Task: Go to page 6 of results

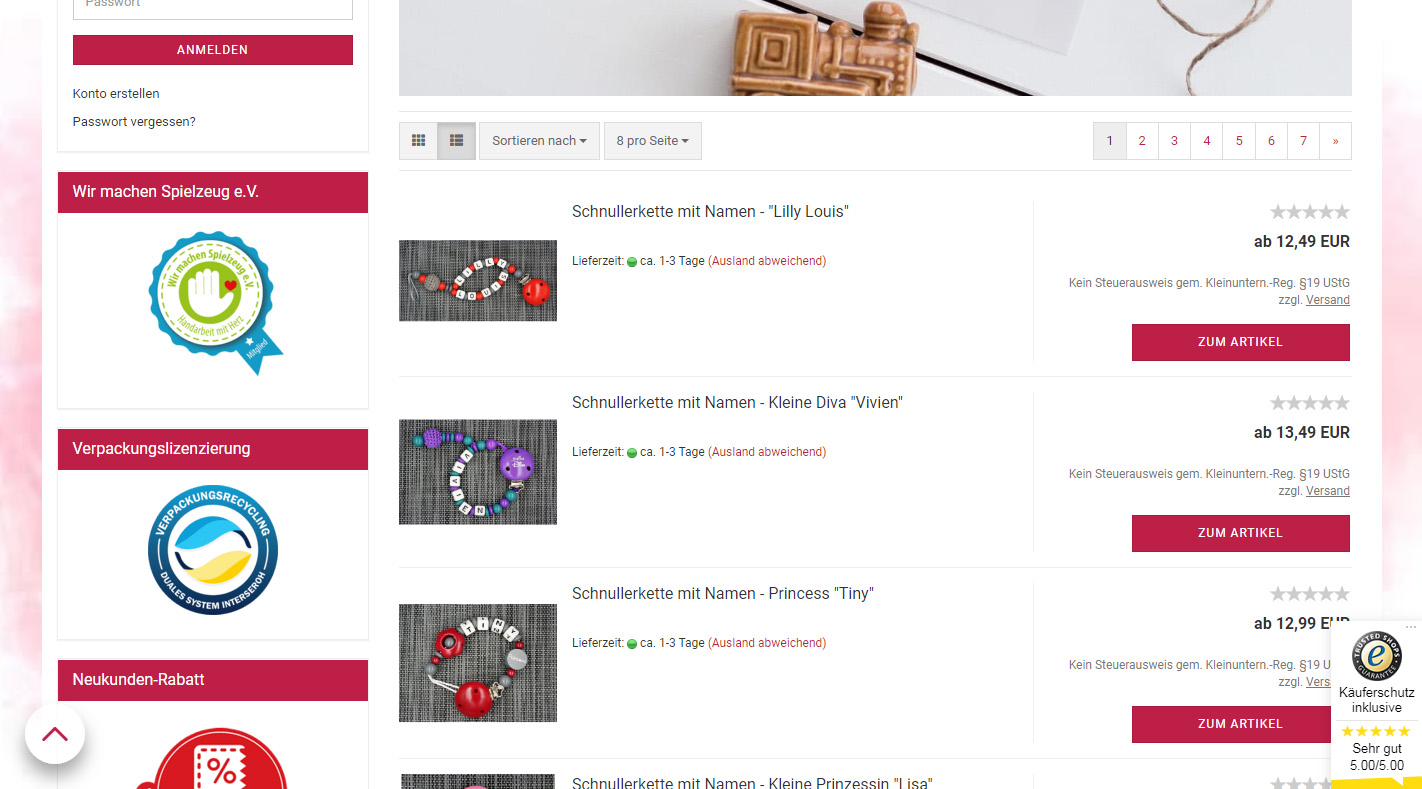Action: tap(1271, 141)
